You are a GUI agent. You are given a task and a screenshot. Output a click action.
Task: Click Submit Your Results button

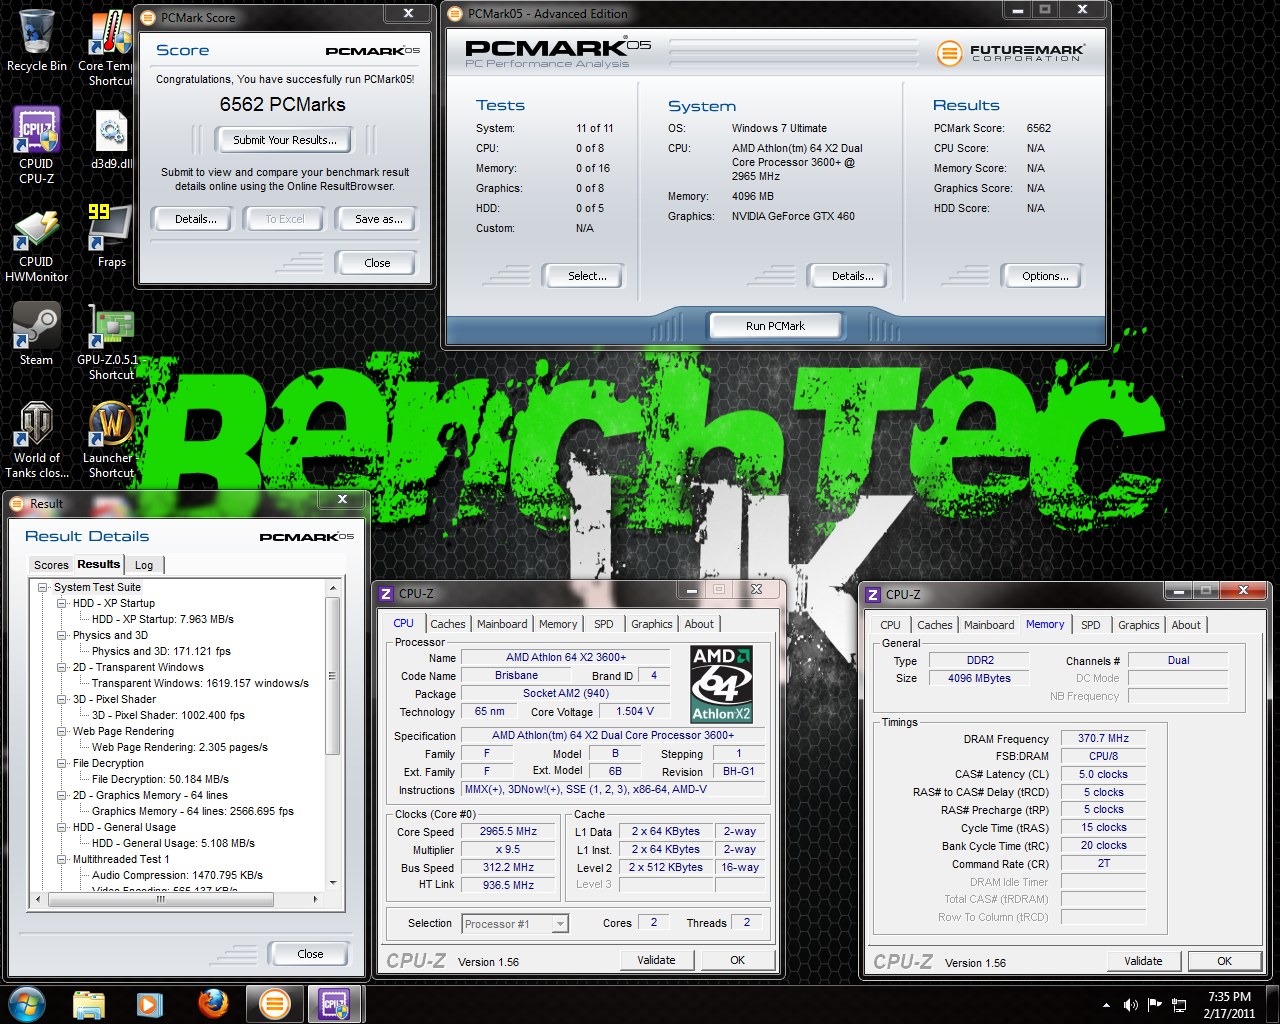pyautogui.click(x=285, y=140)
